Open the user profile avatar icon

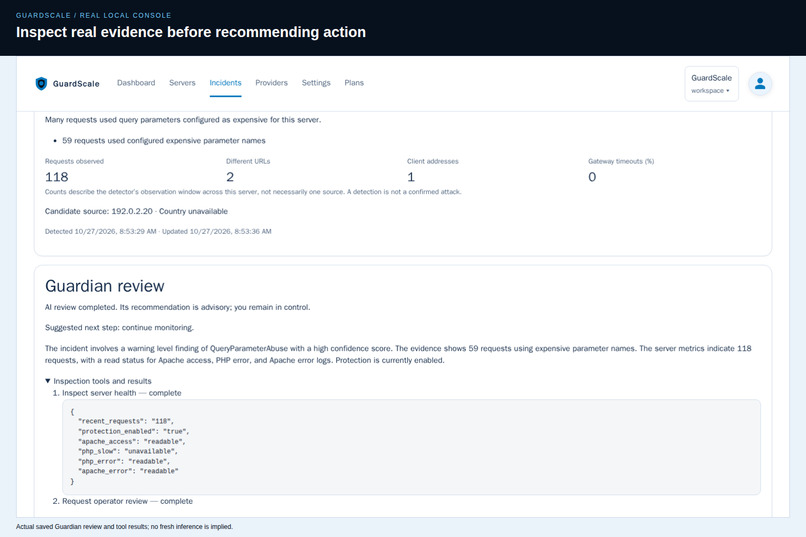[760, 84]
